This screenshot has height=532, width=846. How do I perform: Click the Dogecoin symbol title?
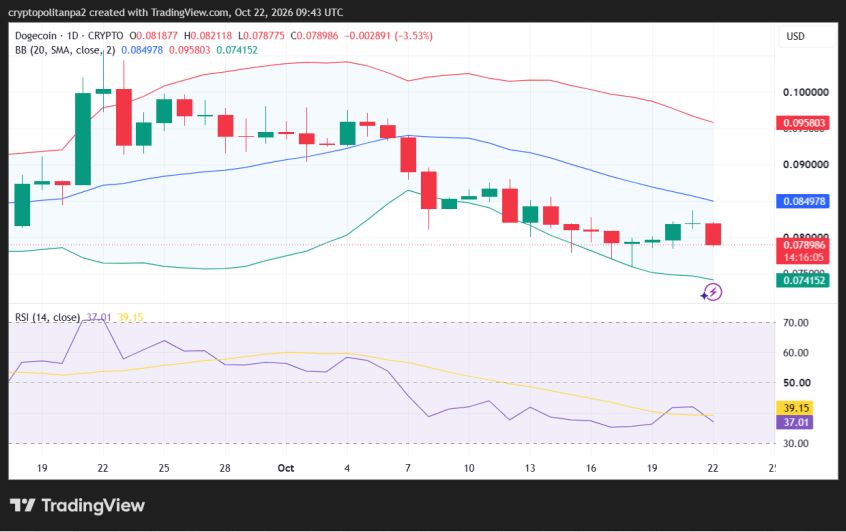[36, 36]
